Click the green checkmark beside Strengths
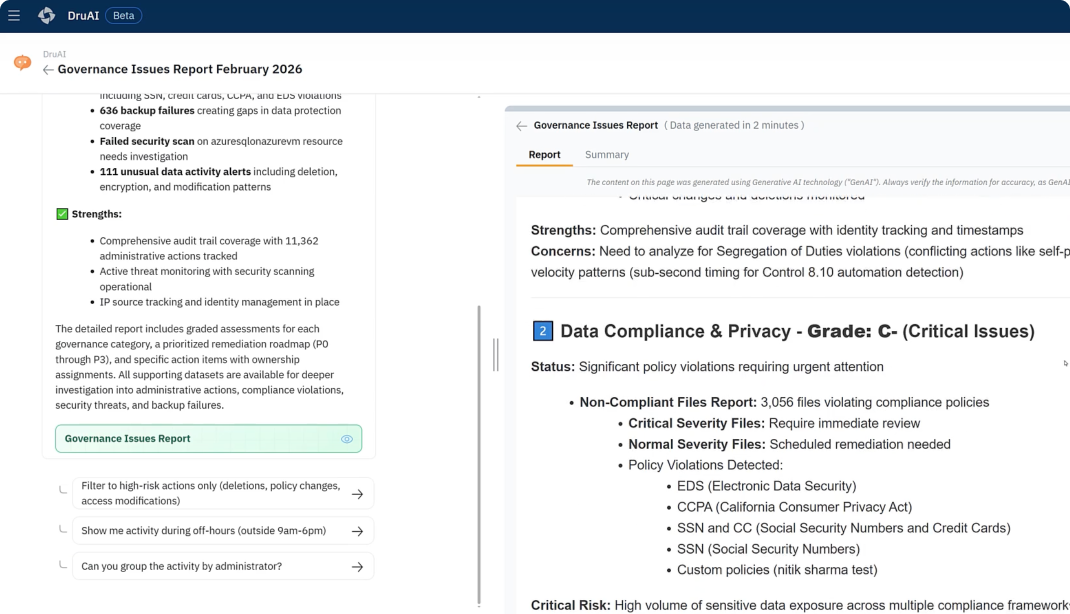 pyautogui.click(x=62, y=214)
